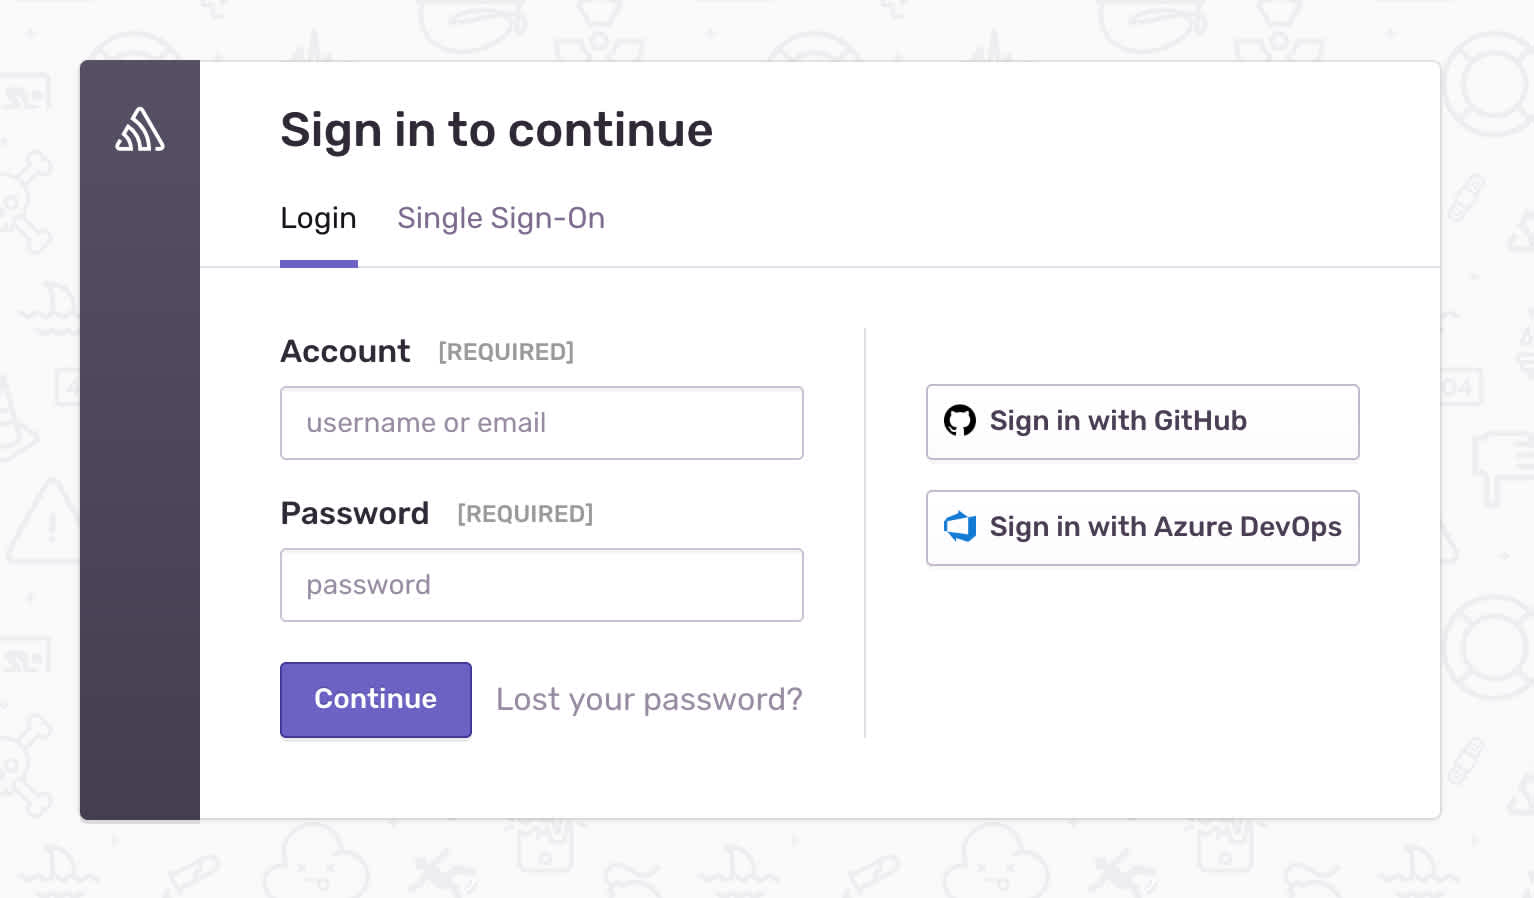The width and height of the screenshot is (1534, 898).
Task: Click the GitHub octocat icon
Action: point(960,421)
